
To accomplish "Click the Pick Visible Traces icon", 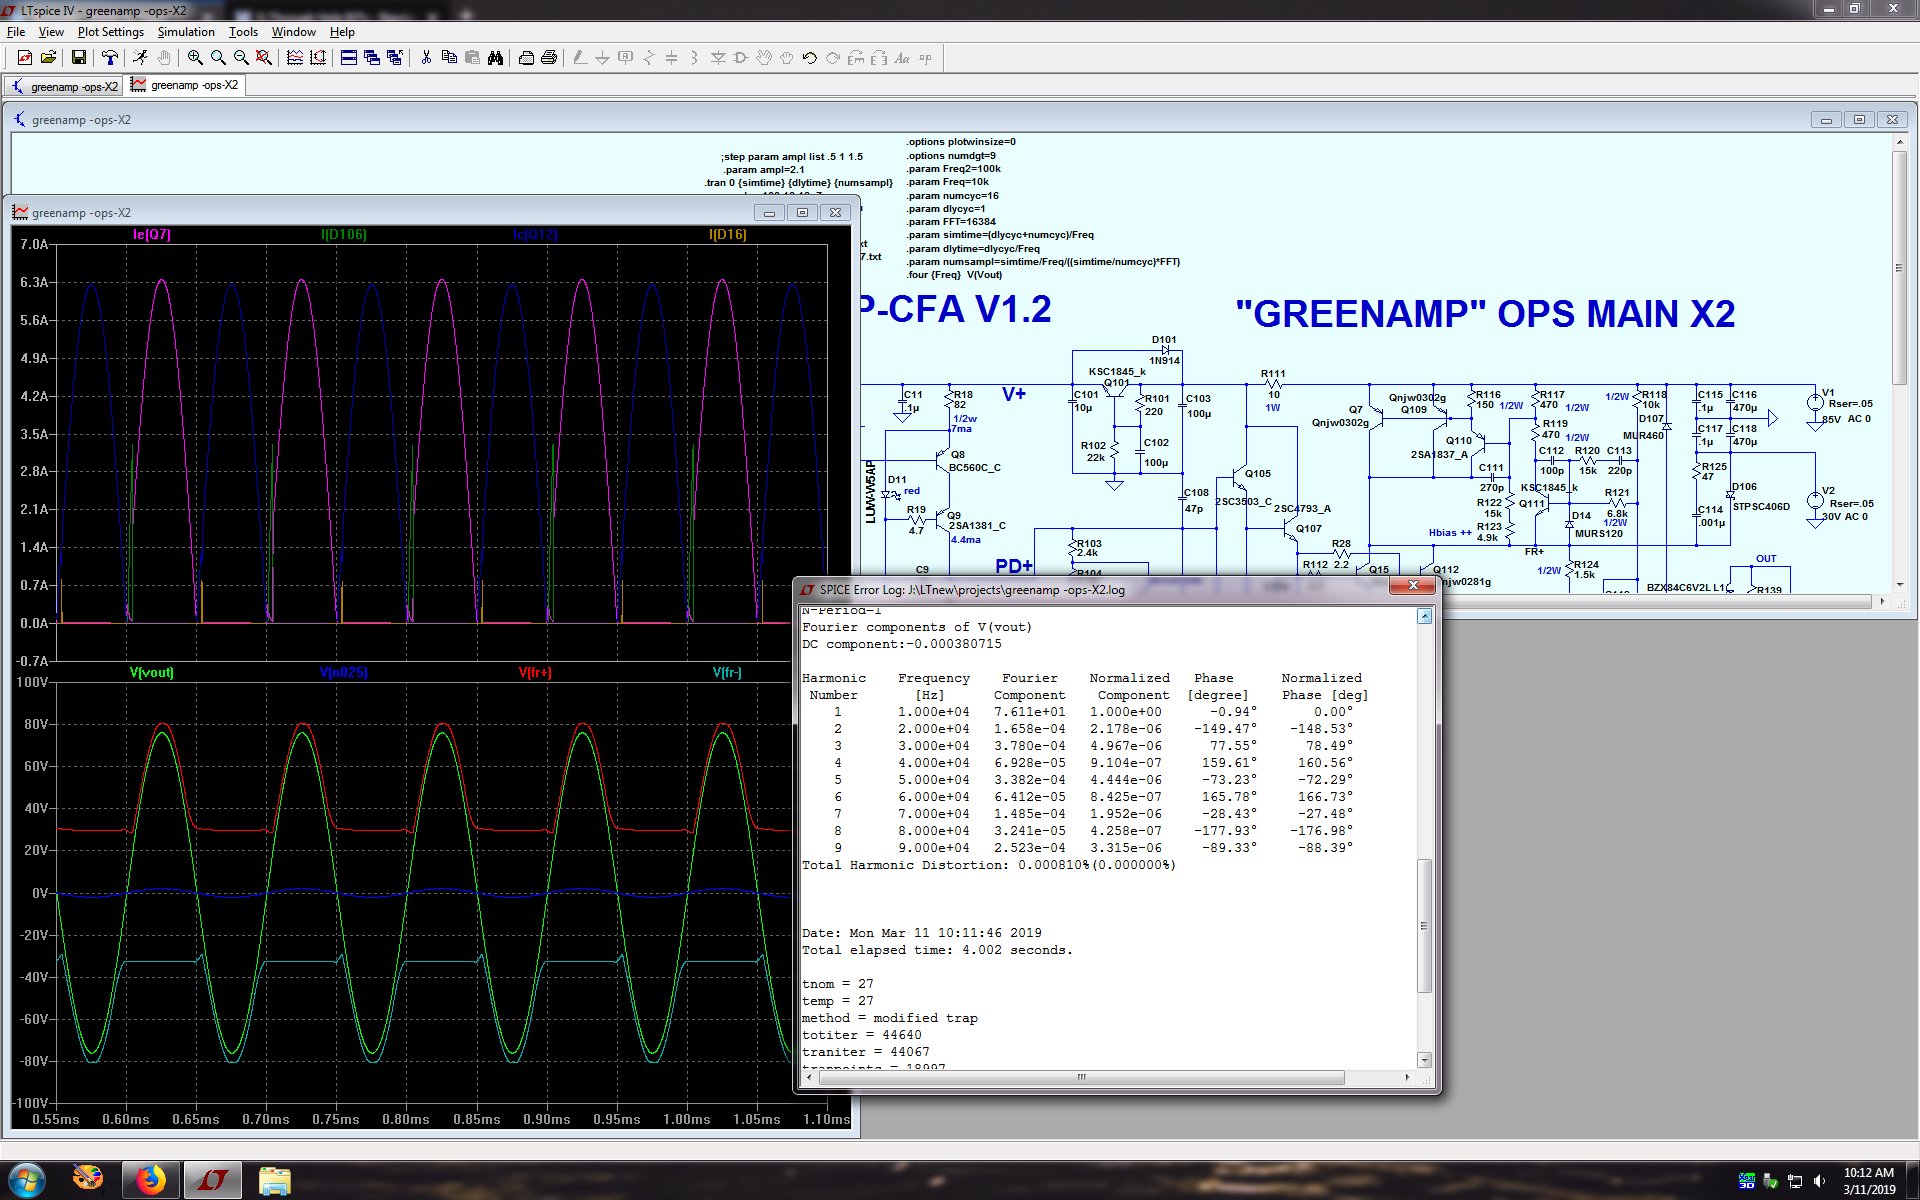I will (x=295, y=58).
